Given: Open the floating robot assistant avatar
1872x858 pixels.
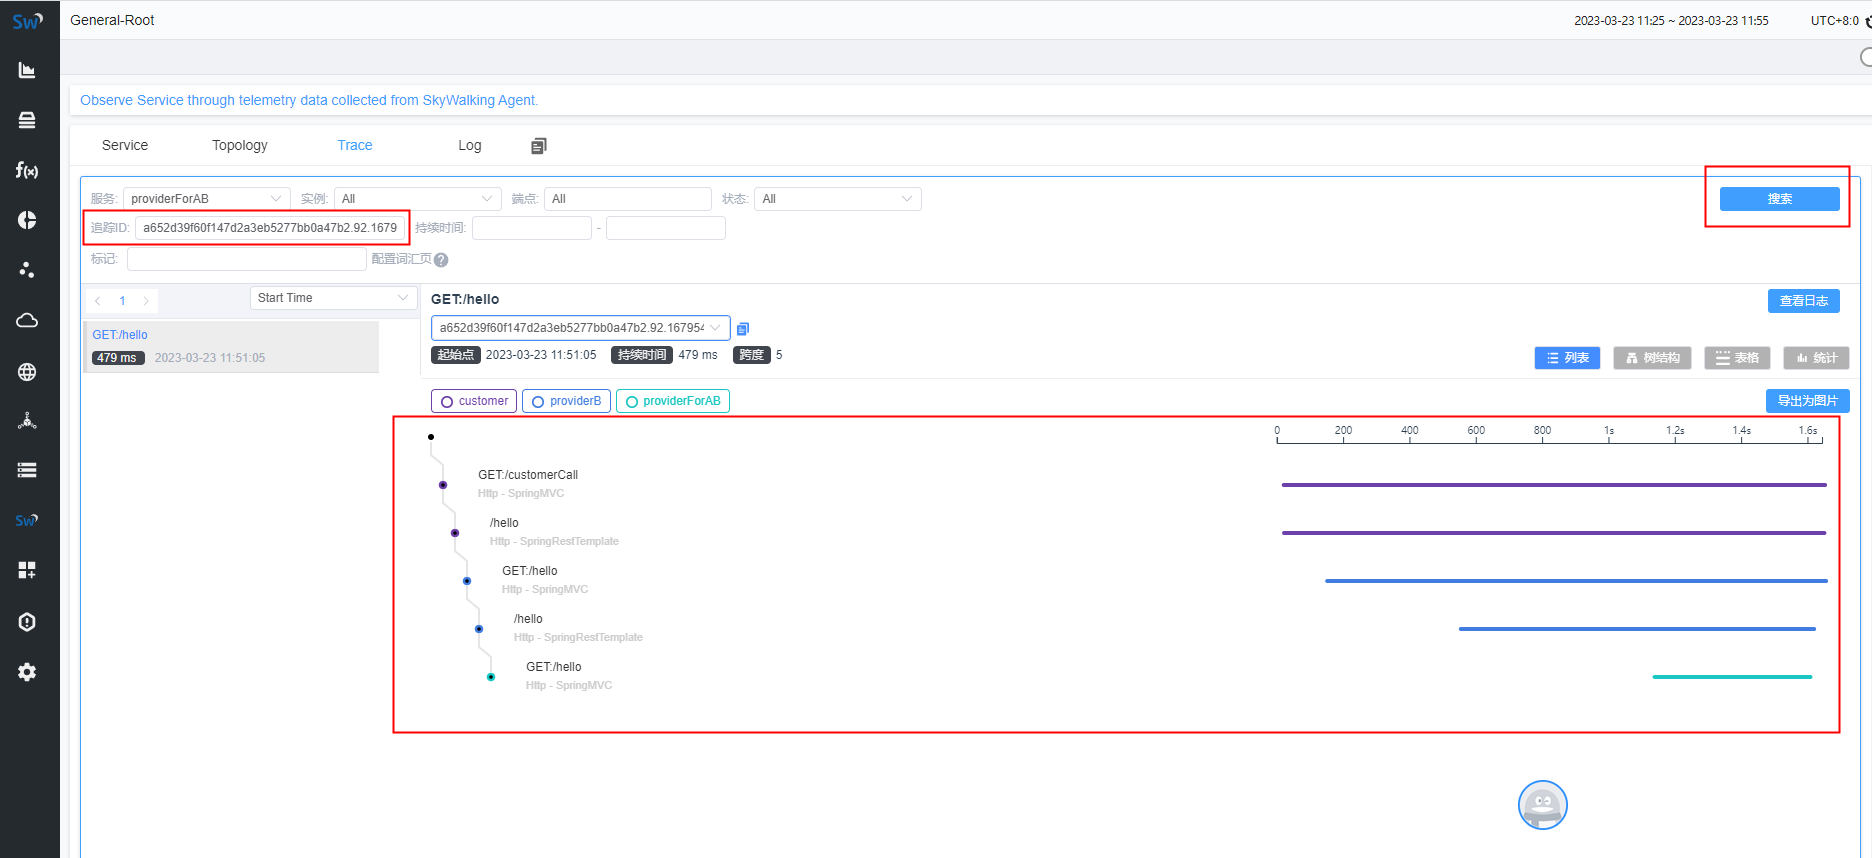Looking at the screenshot, I should click(x=1543, y=805).
